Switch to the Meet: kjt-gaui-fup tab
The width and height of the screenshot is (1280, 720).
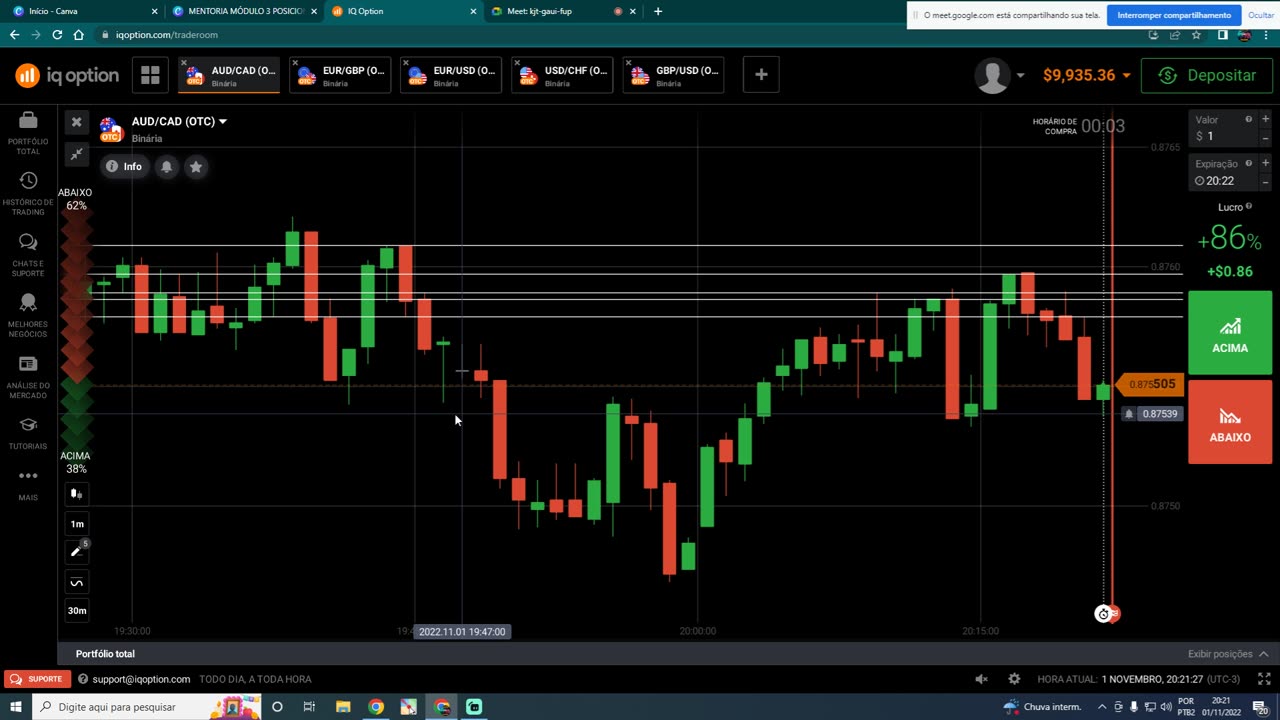(562, 11)
